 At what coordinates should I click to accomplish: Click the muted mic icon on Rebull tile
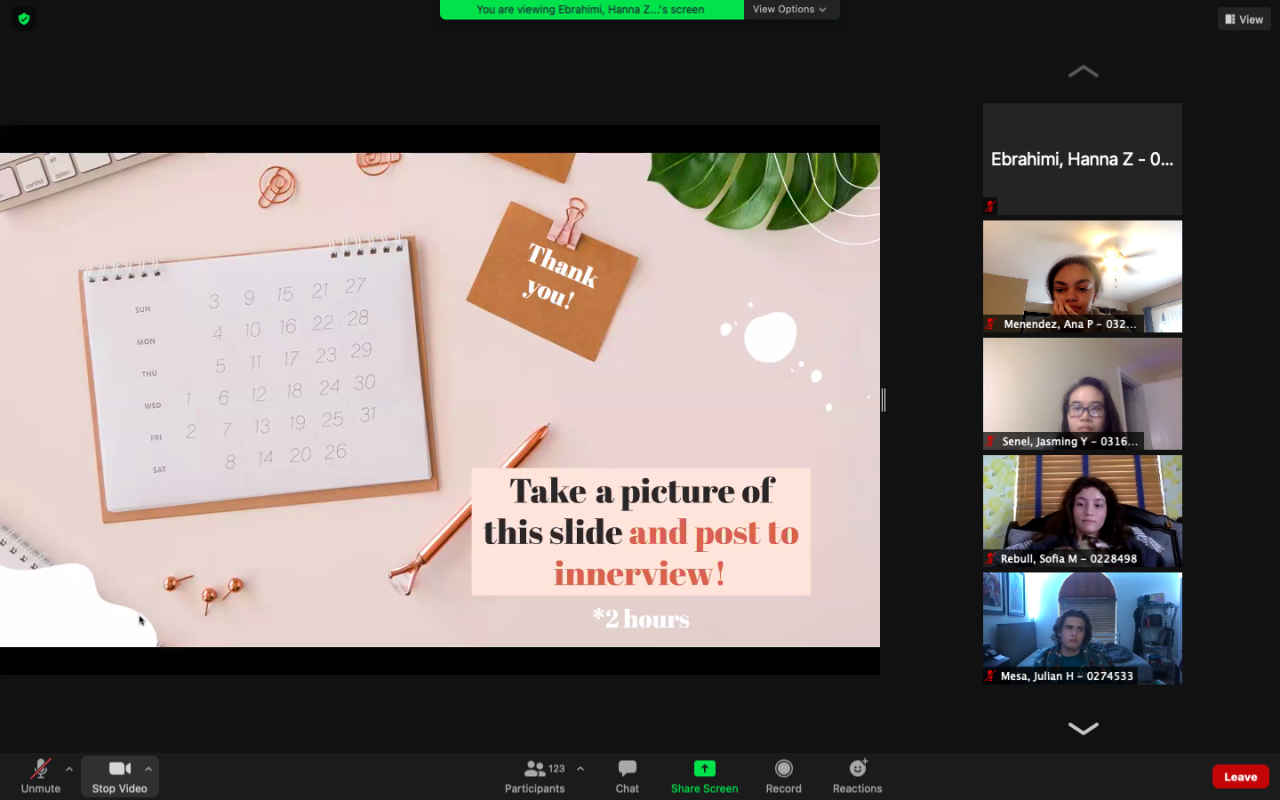click(x=991, y=559)
